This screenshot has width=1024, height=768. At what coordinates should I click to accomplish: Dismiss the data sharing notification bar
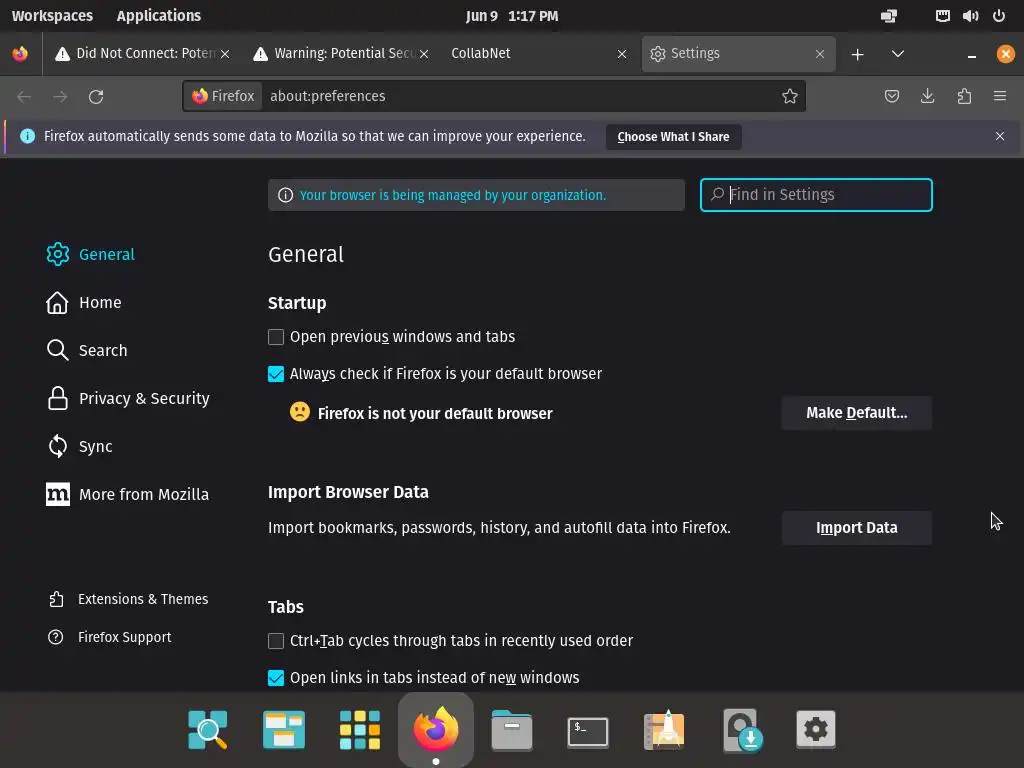click(x=1000, y=136)
